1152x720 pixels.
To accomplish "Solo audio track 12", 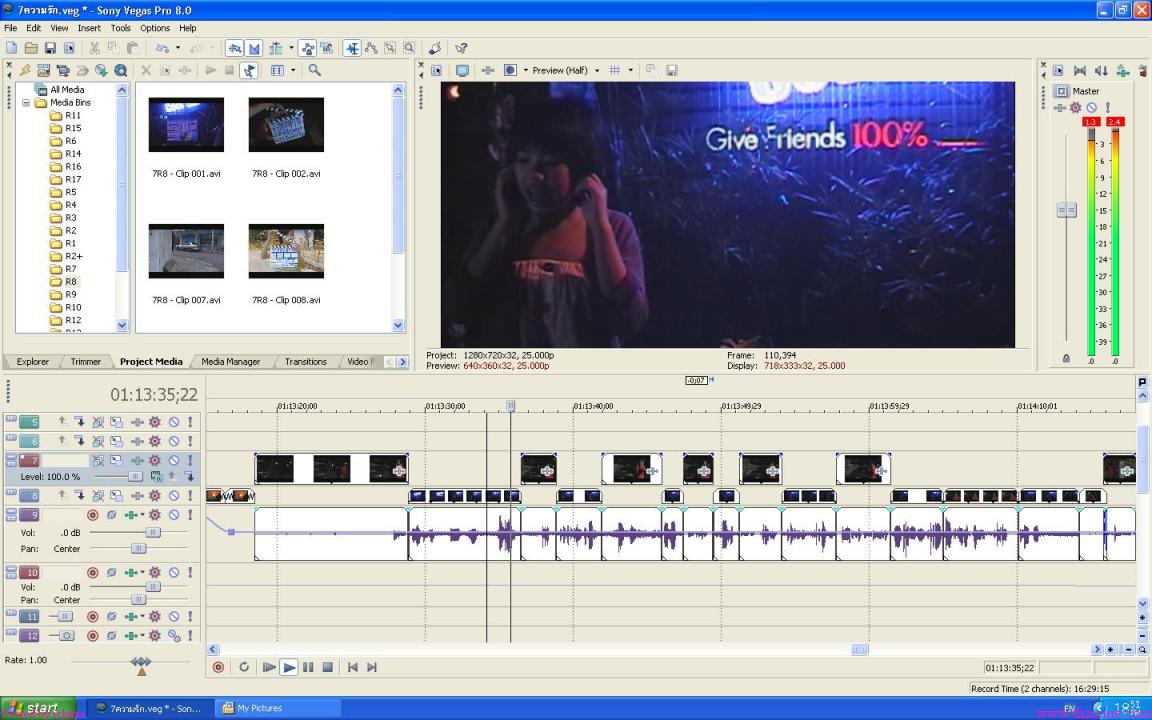I will tap(190, 636).
